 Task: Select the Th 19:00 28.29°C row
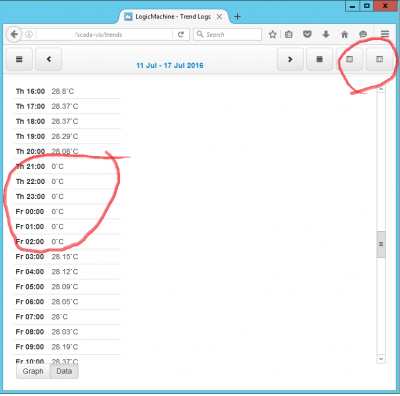click(67, 136)
